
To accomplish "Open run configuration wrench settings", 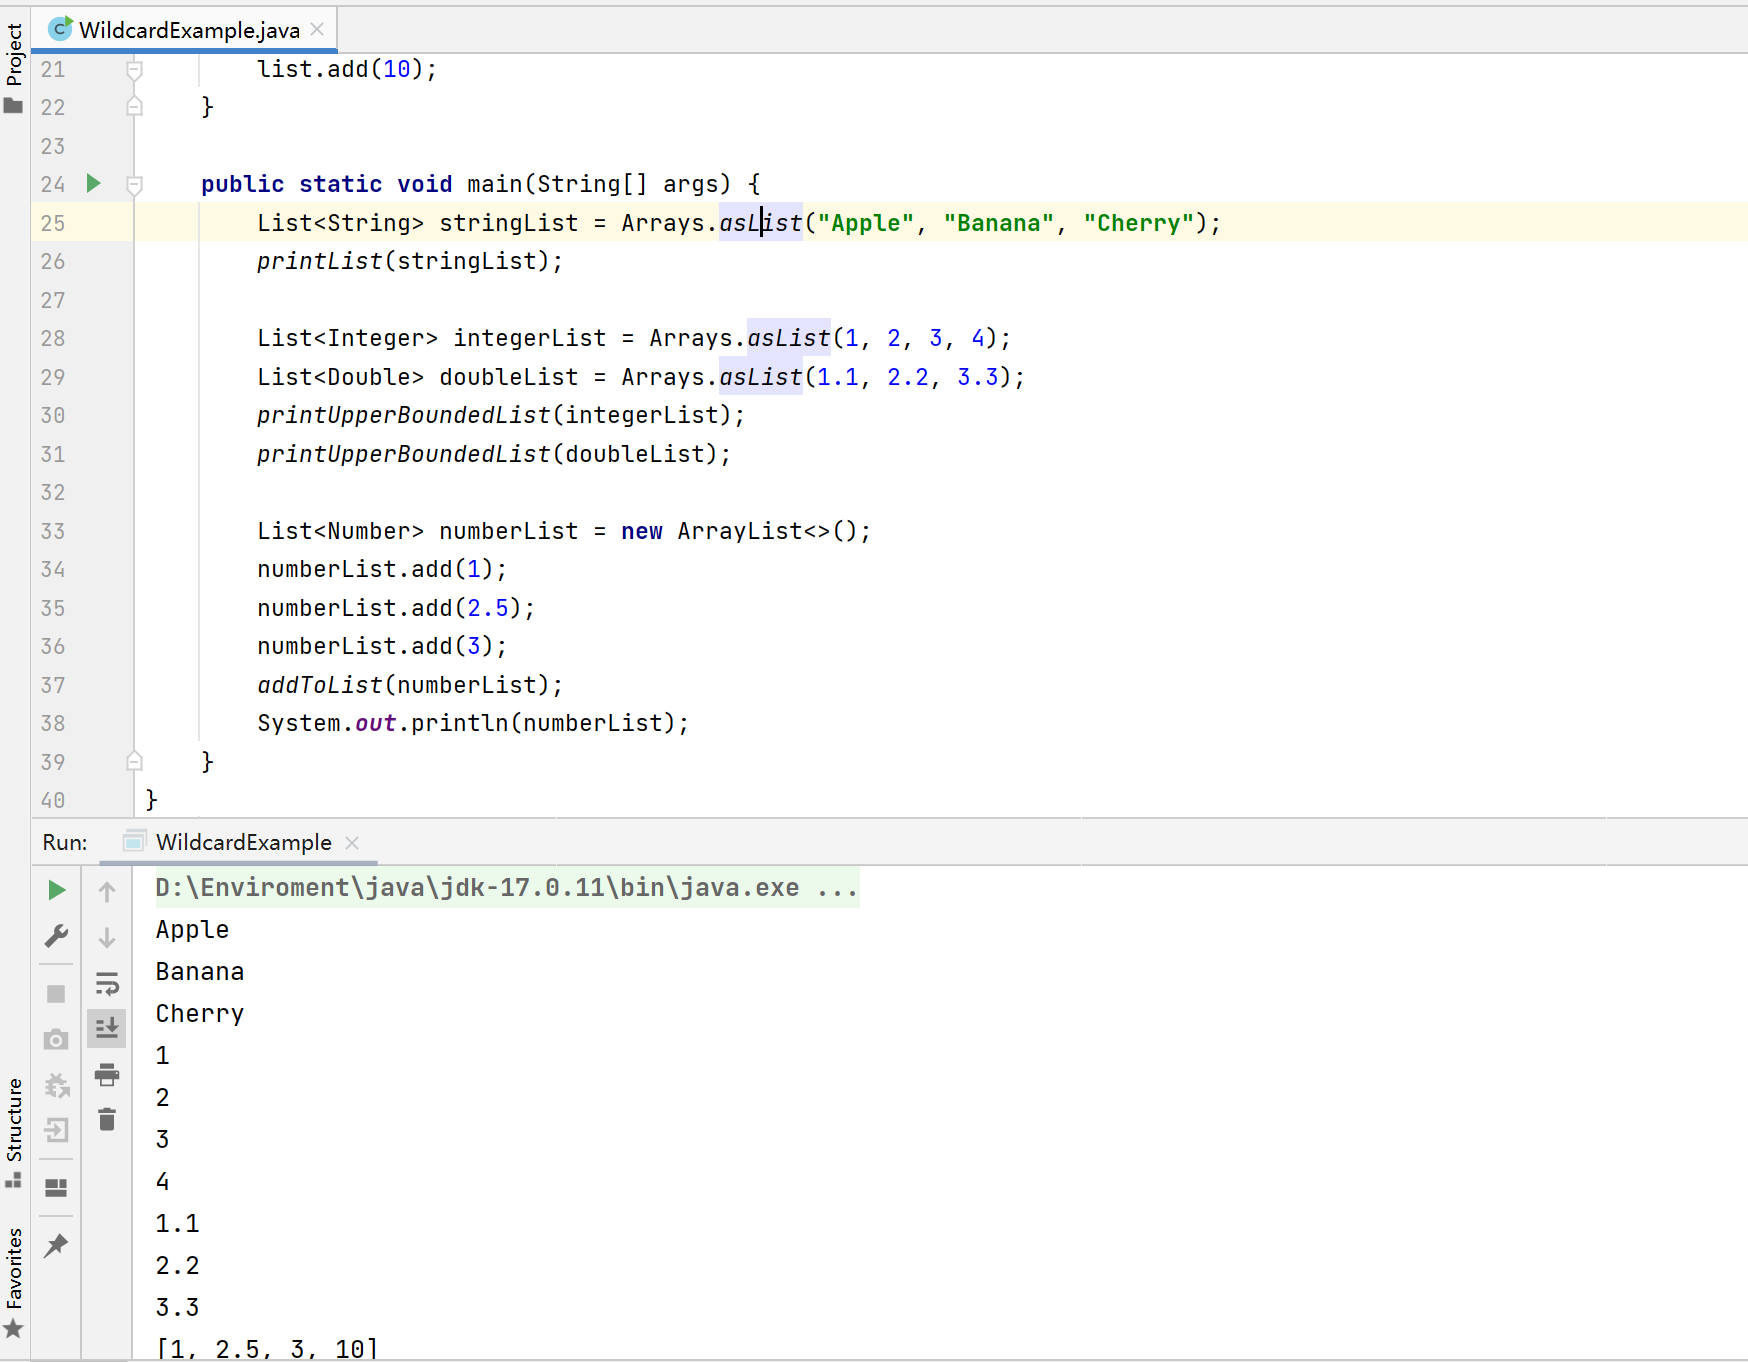I will [57, 936].
